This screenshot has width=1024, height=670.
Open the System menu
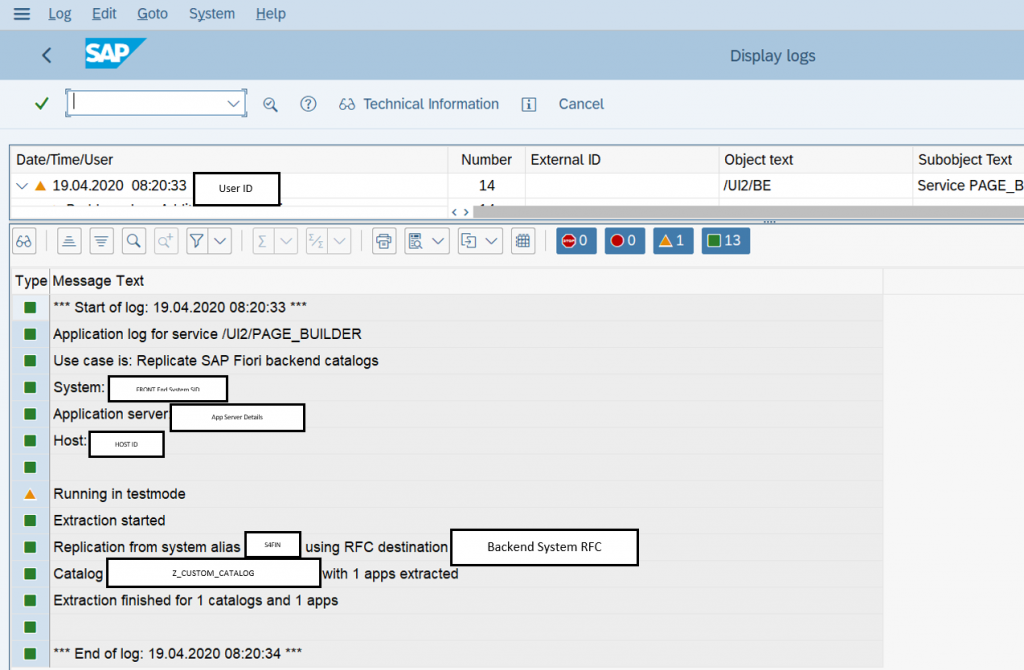tap(212, 14)
